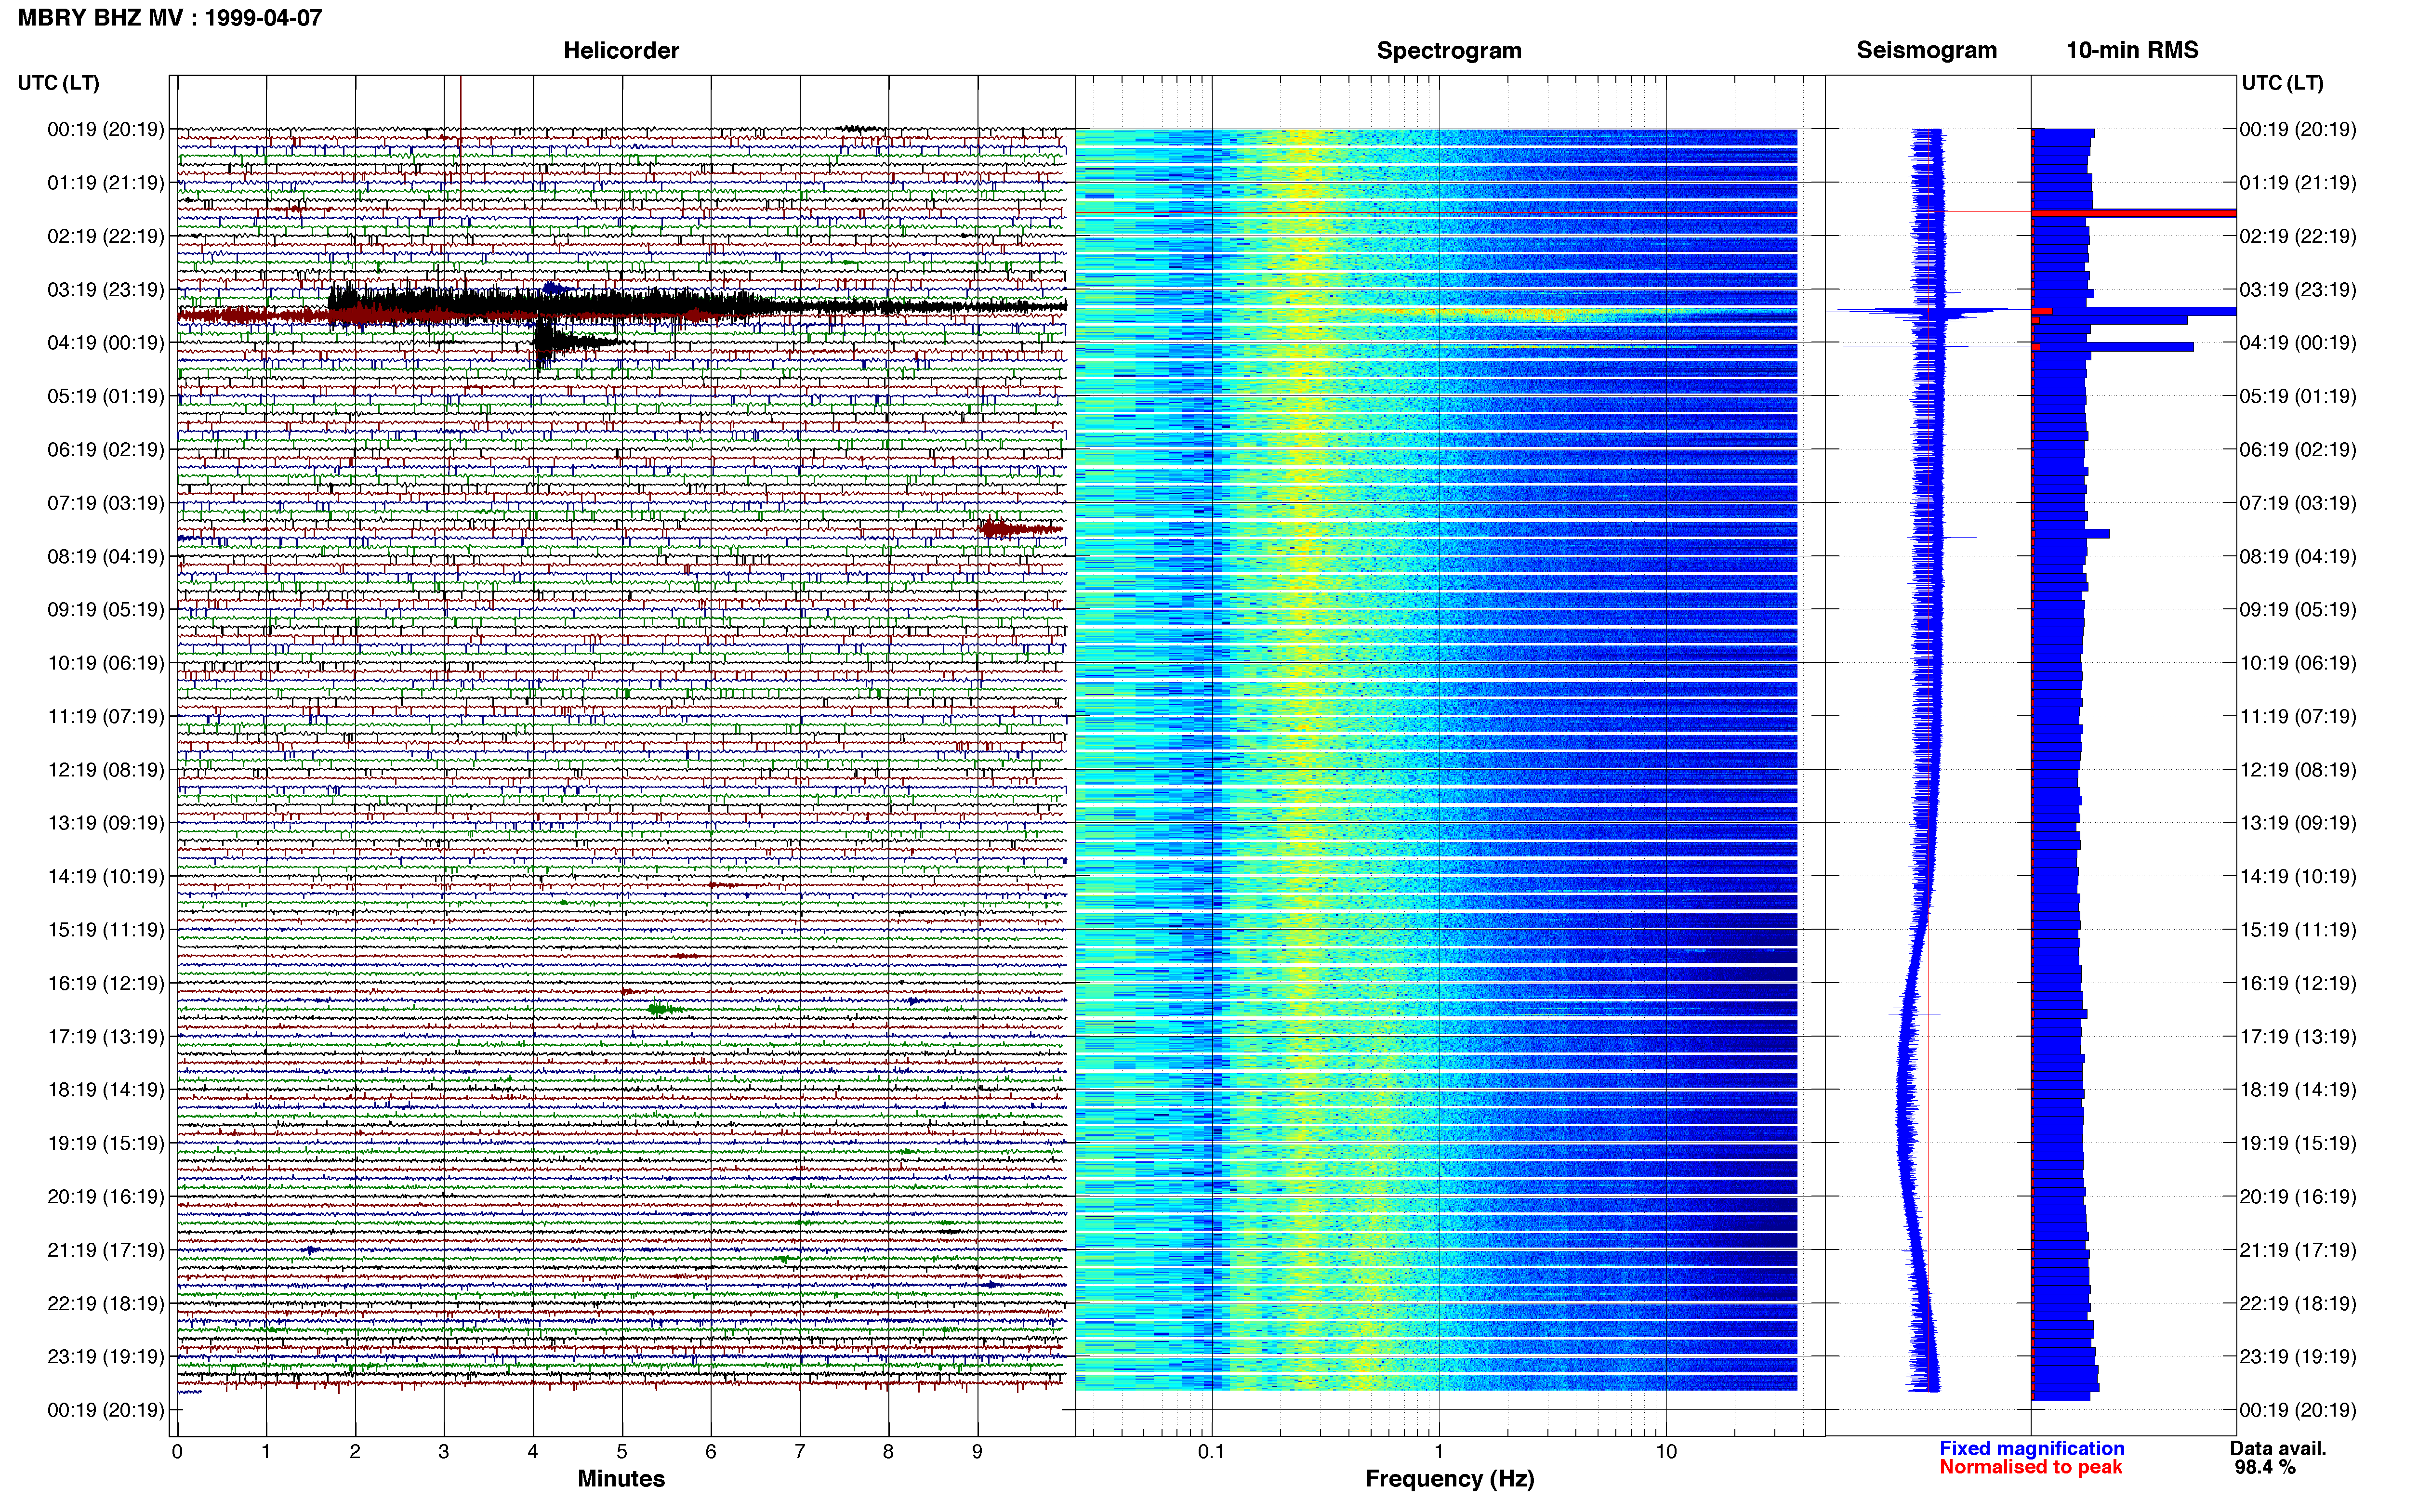Select the '10-min RMS' panel heading
The image size is (2418, 1512).
tap(2132, 50)
